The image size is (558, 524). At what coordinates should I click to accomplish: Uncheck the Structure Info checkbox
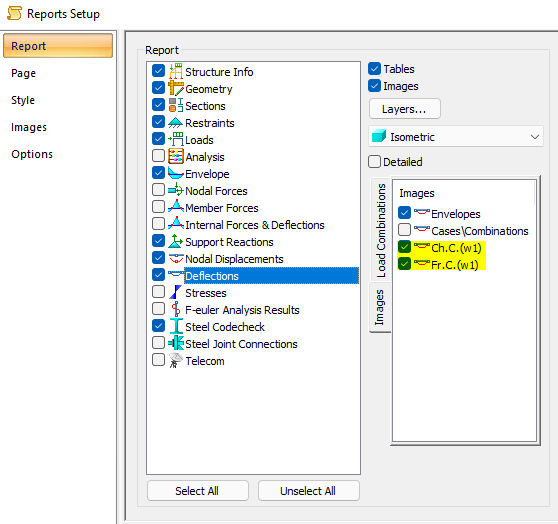[x=158, y=71]
